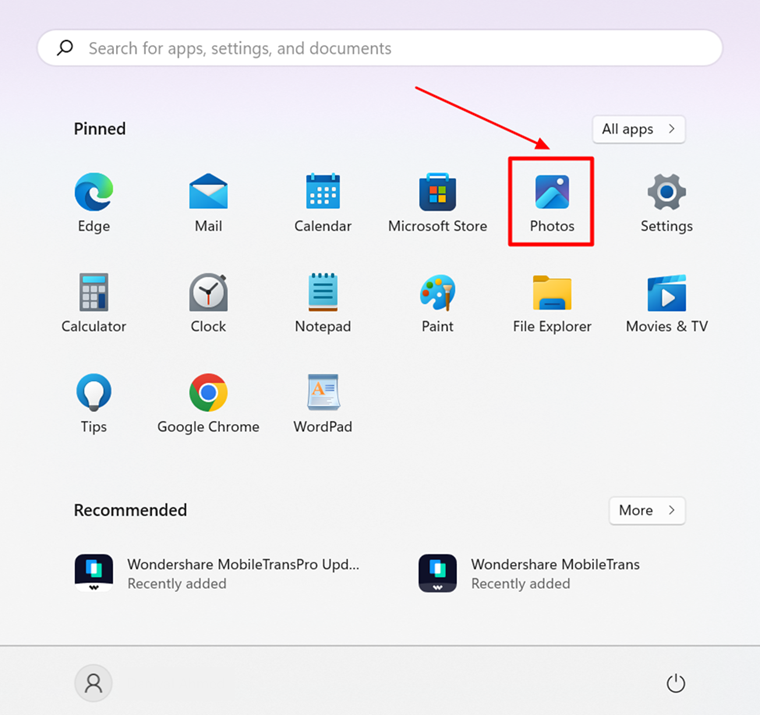
Task: Click the search magnifier icon
Action: [x=65, y=48]
